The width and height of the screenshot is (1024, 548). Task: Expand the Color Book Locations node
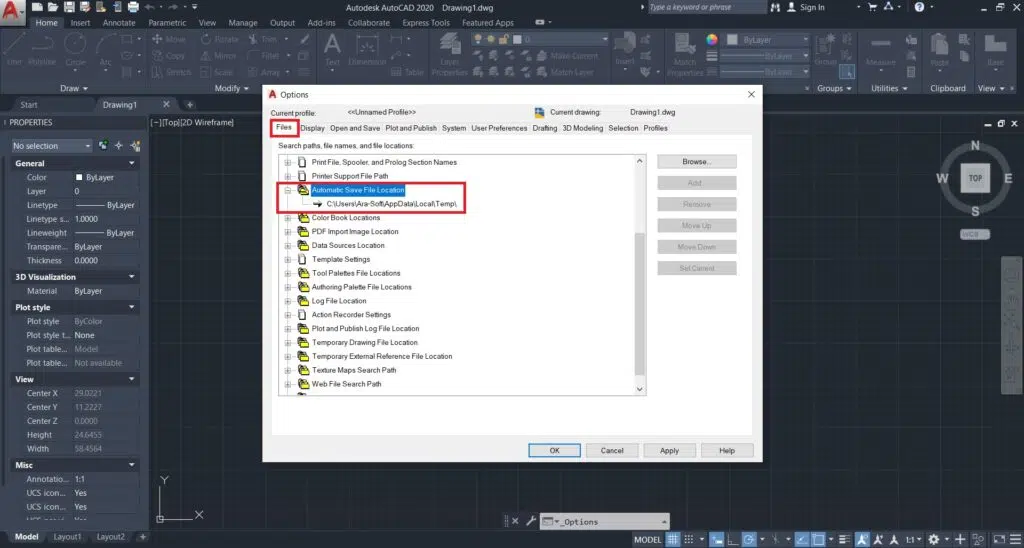287,218
